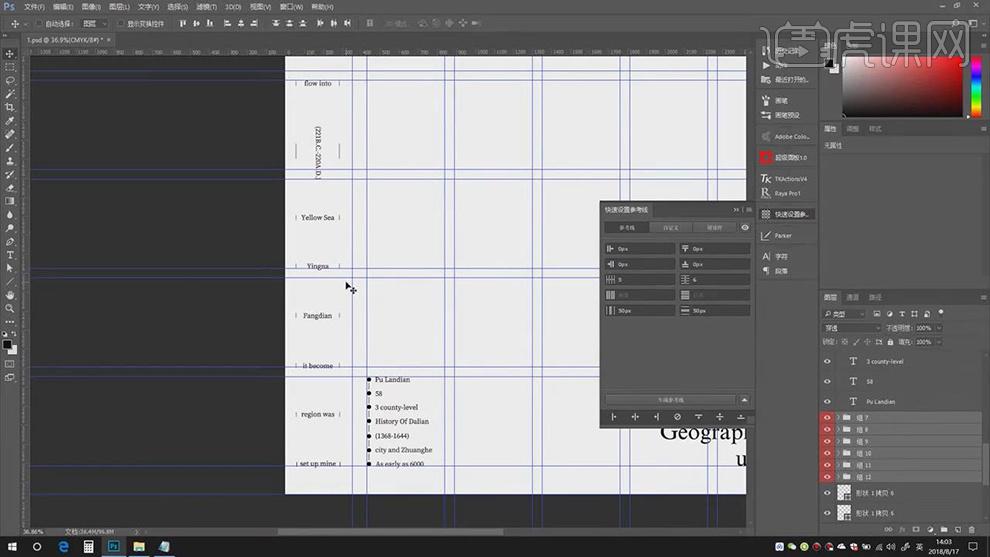Open the layer filter kind dropdown

[x=844, y=314]
